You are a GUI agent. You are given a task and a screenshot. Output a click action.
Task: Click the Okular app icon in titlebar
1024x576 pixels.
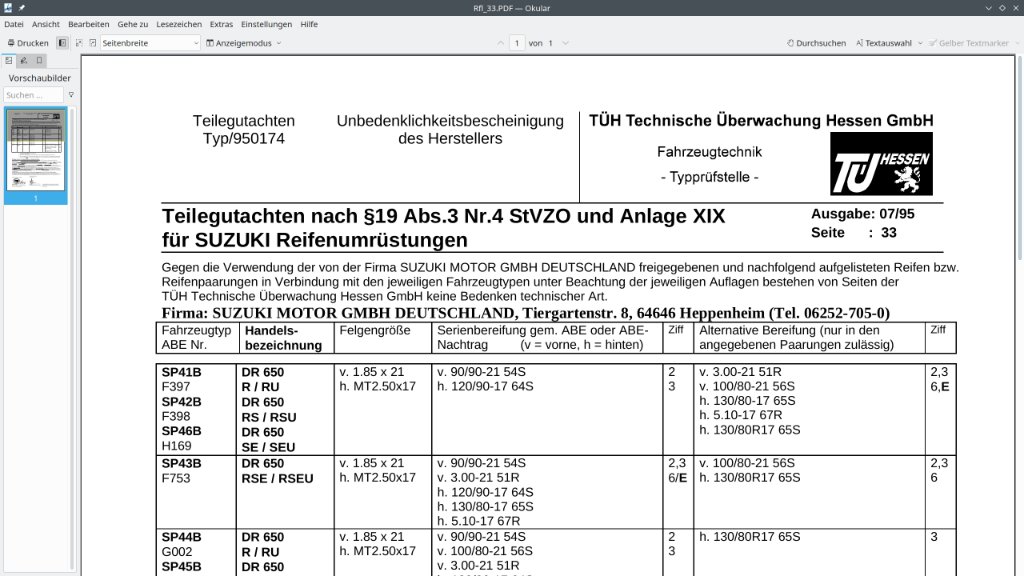(8, 7)
